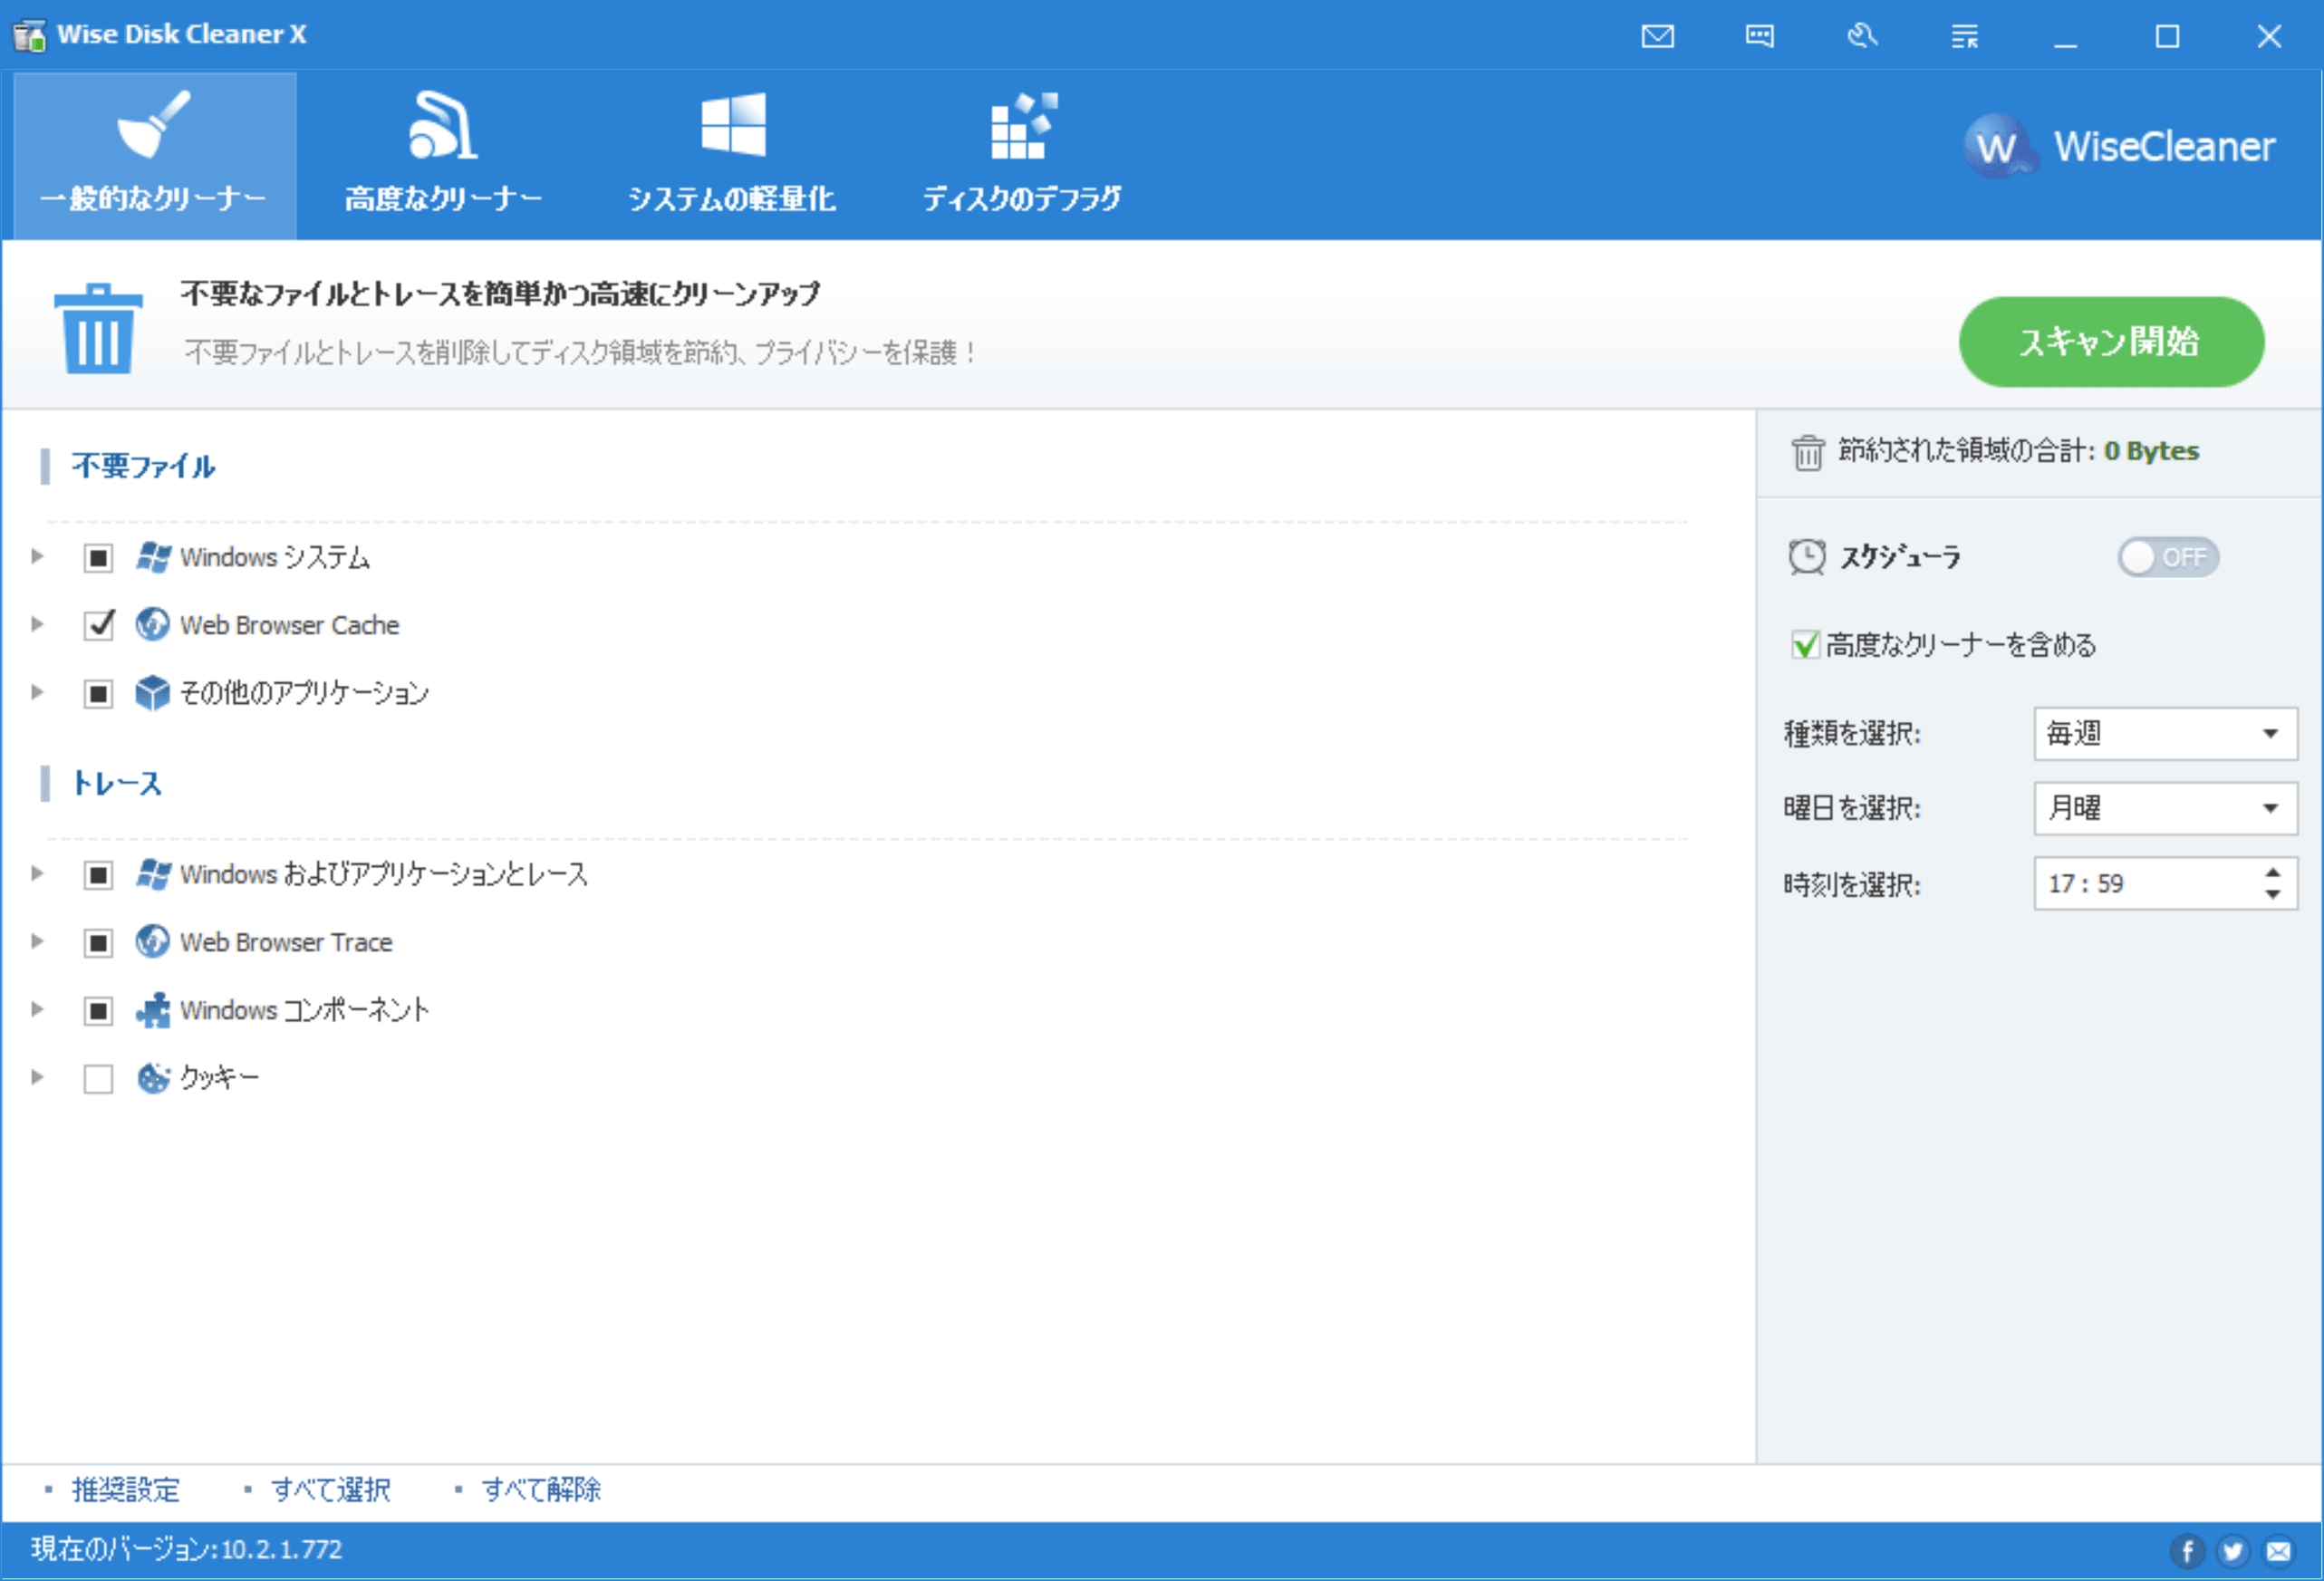
Task: Click the WiseCleaner logo
Action: coord(2118,147)
